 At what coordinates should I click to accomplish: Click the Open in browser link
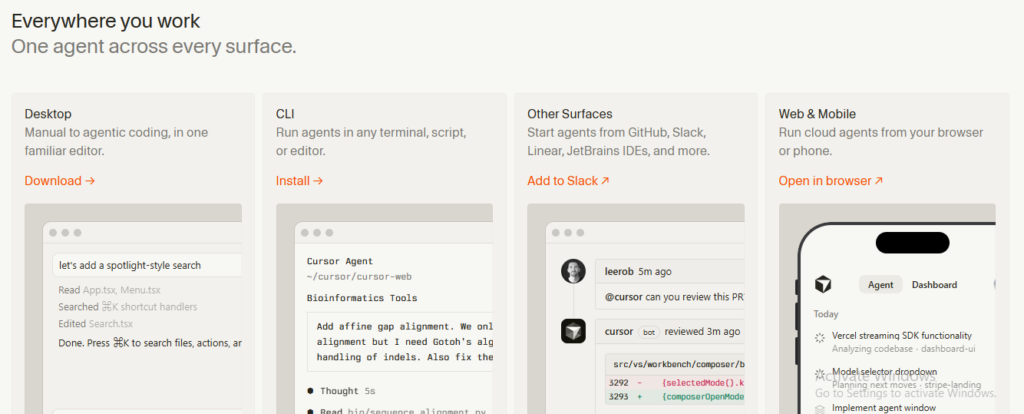pyautogui.click(x=831, y=181)
